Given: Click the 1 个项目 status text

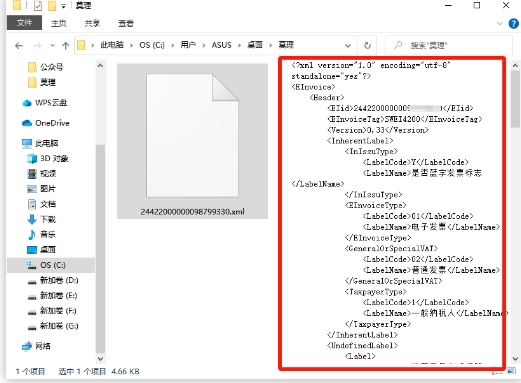Looking at the screenshot, I should click(30, 371).
